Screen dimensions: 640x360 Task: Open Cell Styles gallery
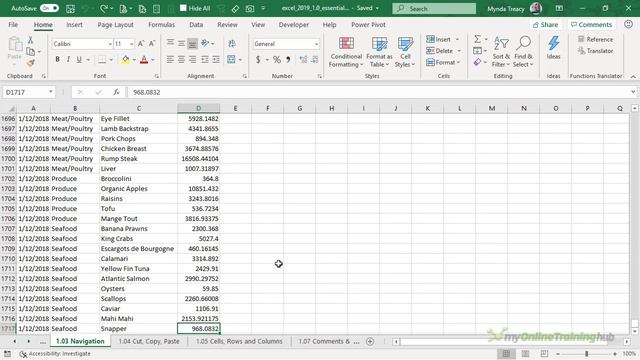[x=405, y=52]
